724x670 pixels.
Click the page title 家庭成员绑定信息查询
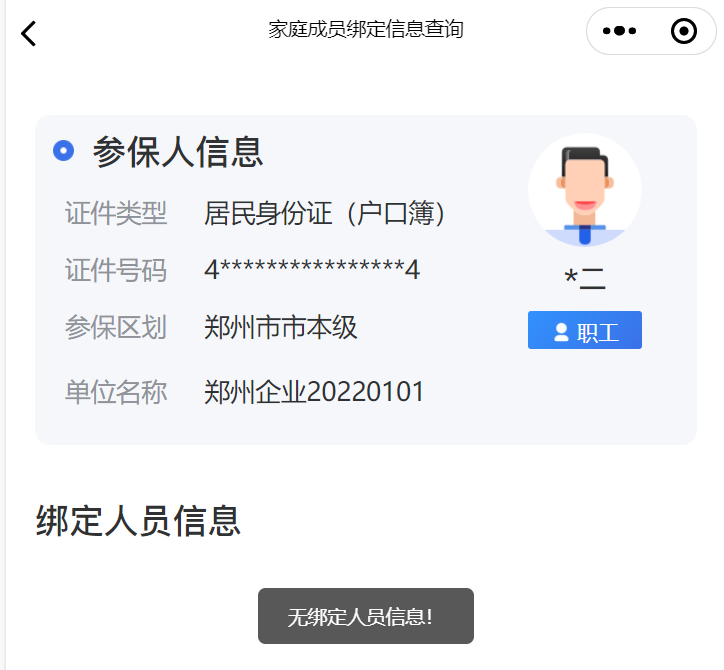tap(366, 29)
